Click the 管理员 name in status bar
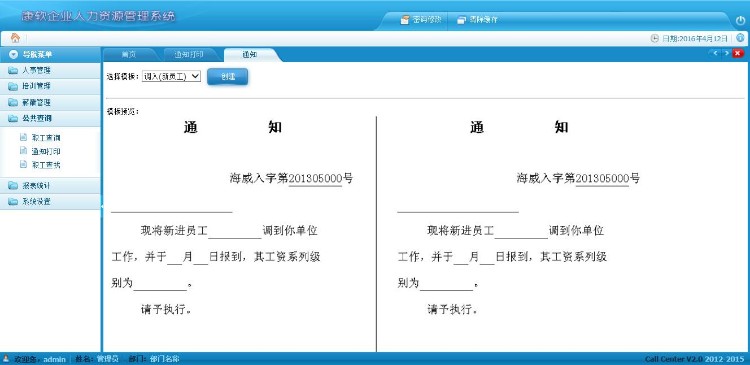Image resolution: width=750 pixels, height=365 pixels. click(107, 359)
